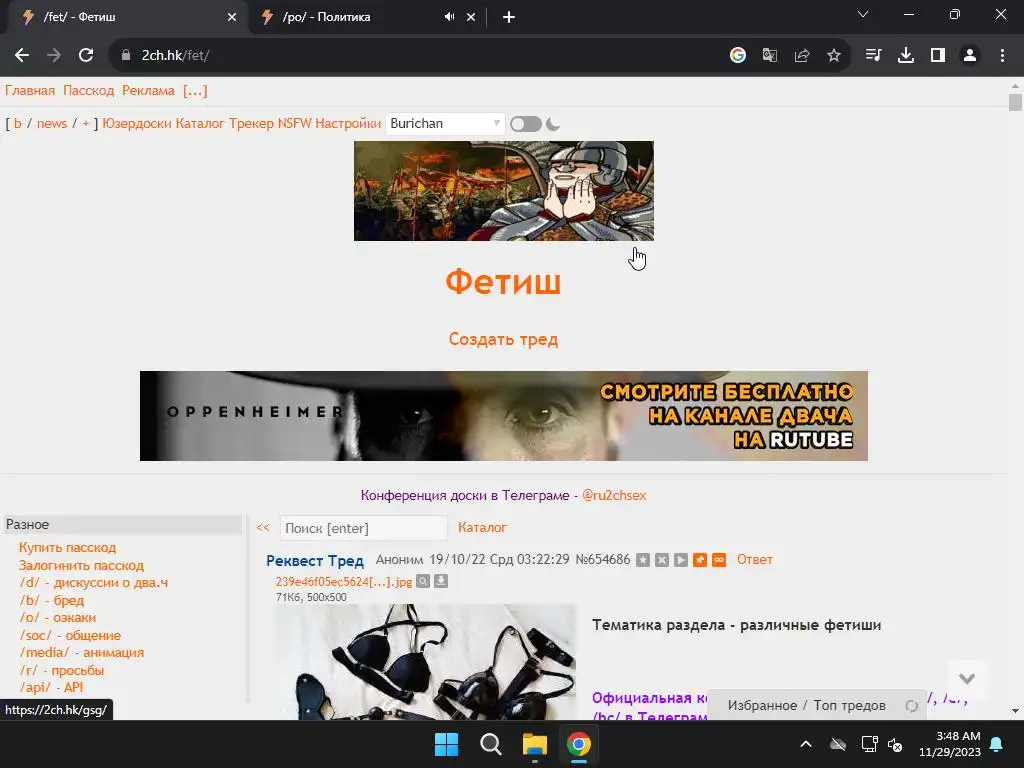Click the board header banner image

pyautogui.click(x=504, y=191)
